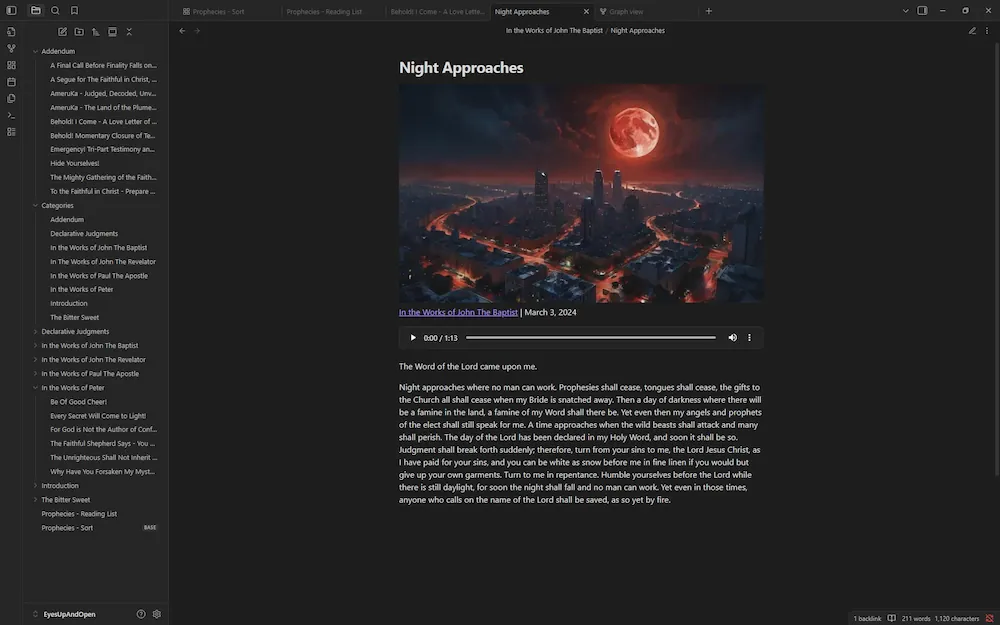The image size is (1000, 625).
Task: Open the Bookmarks panel
Action: pyautogui.click(x=74, y=10)
